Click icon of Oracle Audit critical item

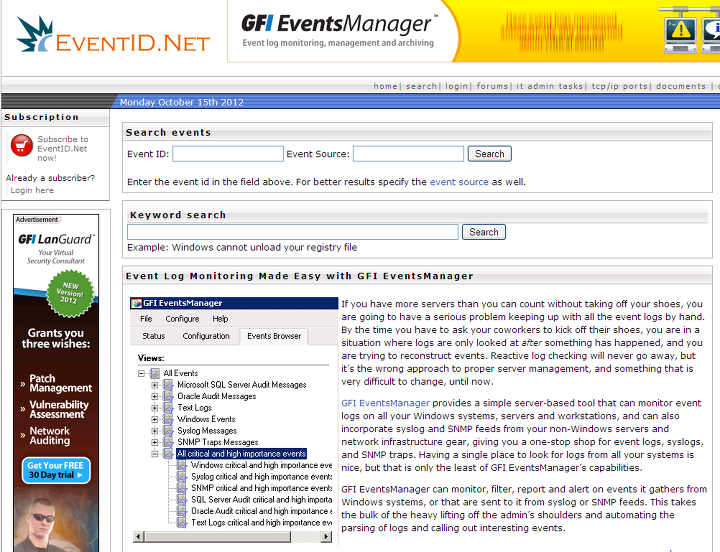[182, 511]
